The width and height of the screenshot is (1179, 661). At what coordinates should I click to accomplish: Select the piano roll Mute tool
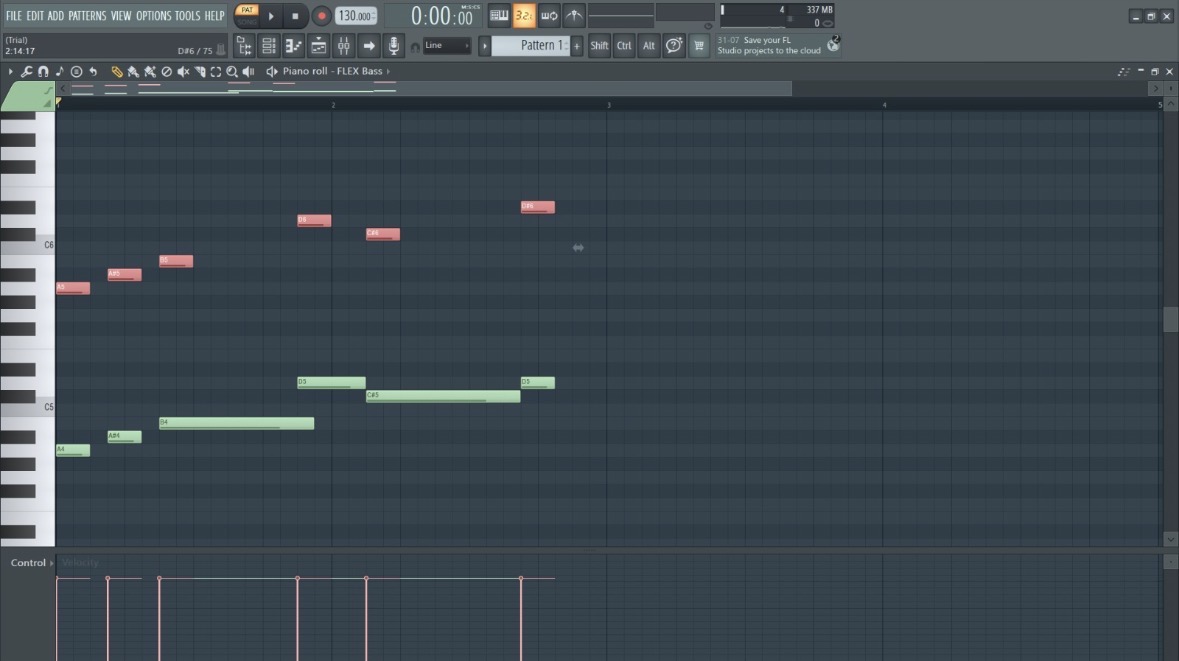pos(183,71)
